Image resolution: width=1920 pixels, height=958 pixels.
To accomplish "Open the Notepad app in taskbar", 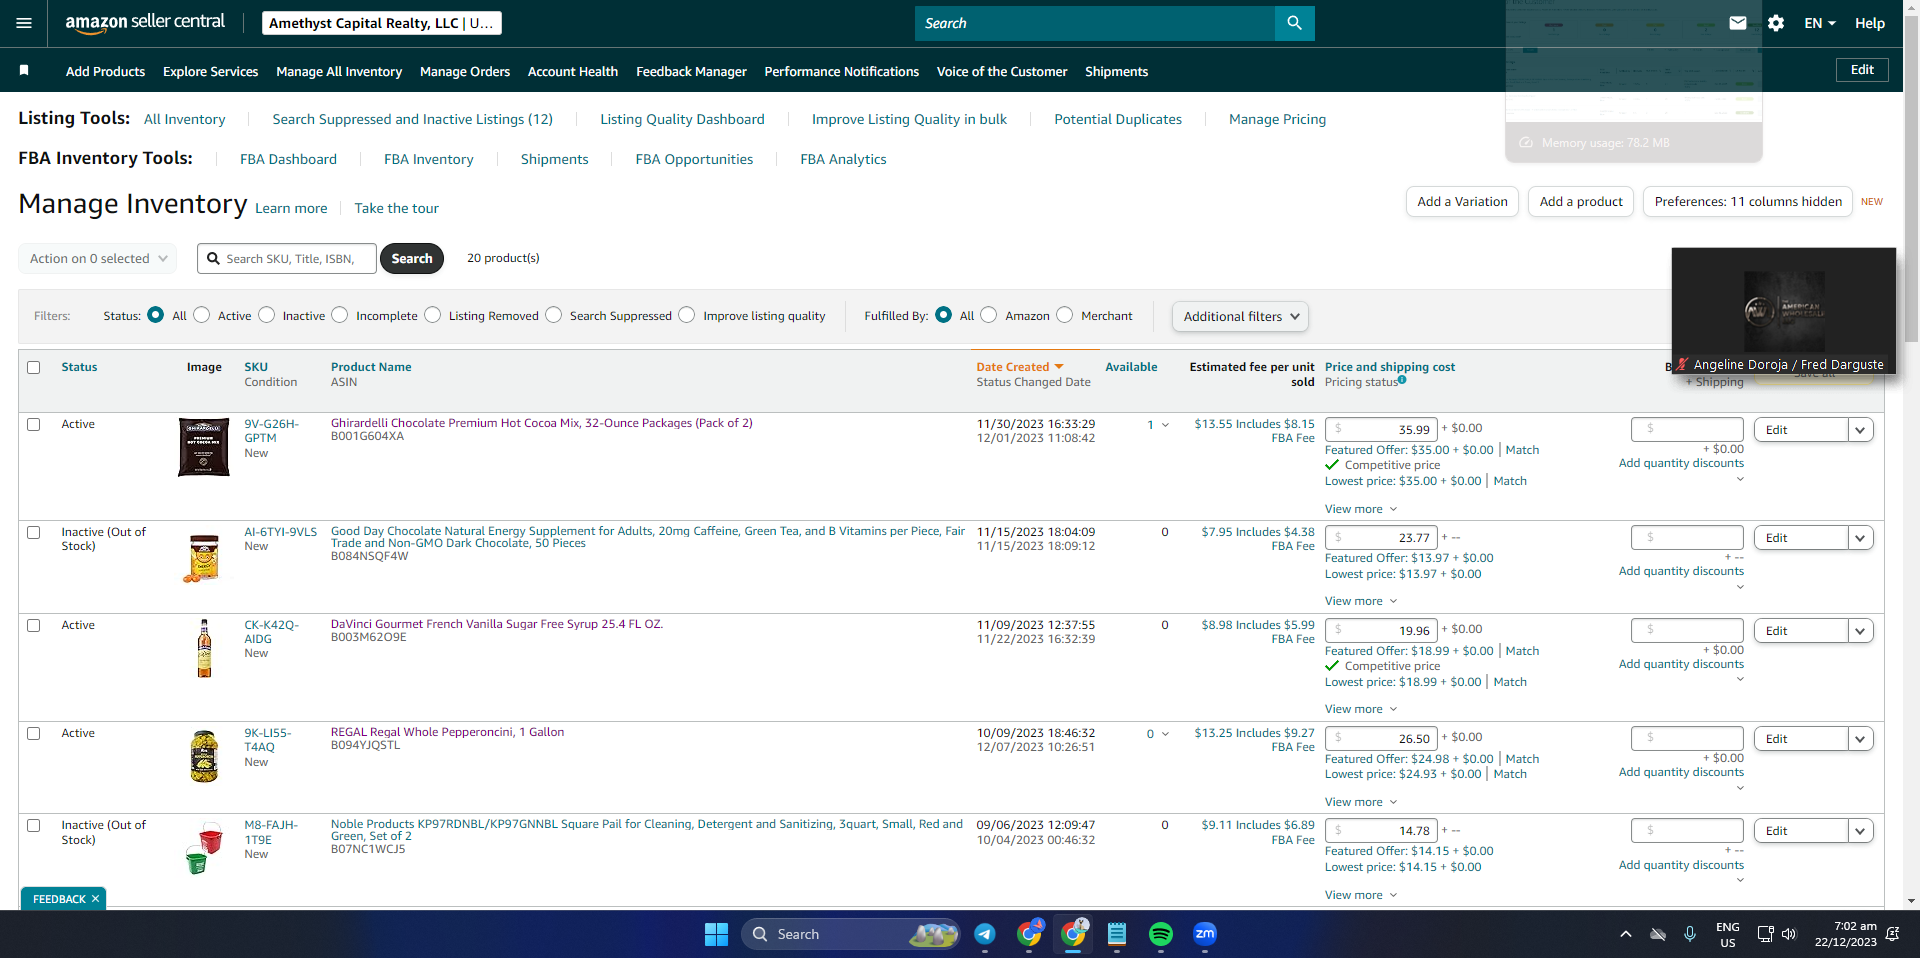I will 1117,934.
